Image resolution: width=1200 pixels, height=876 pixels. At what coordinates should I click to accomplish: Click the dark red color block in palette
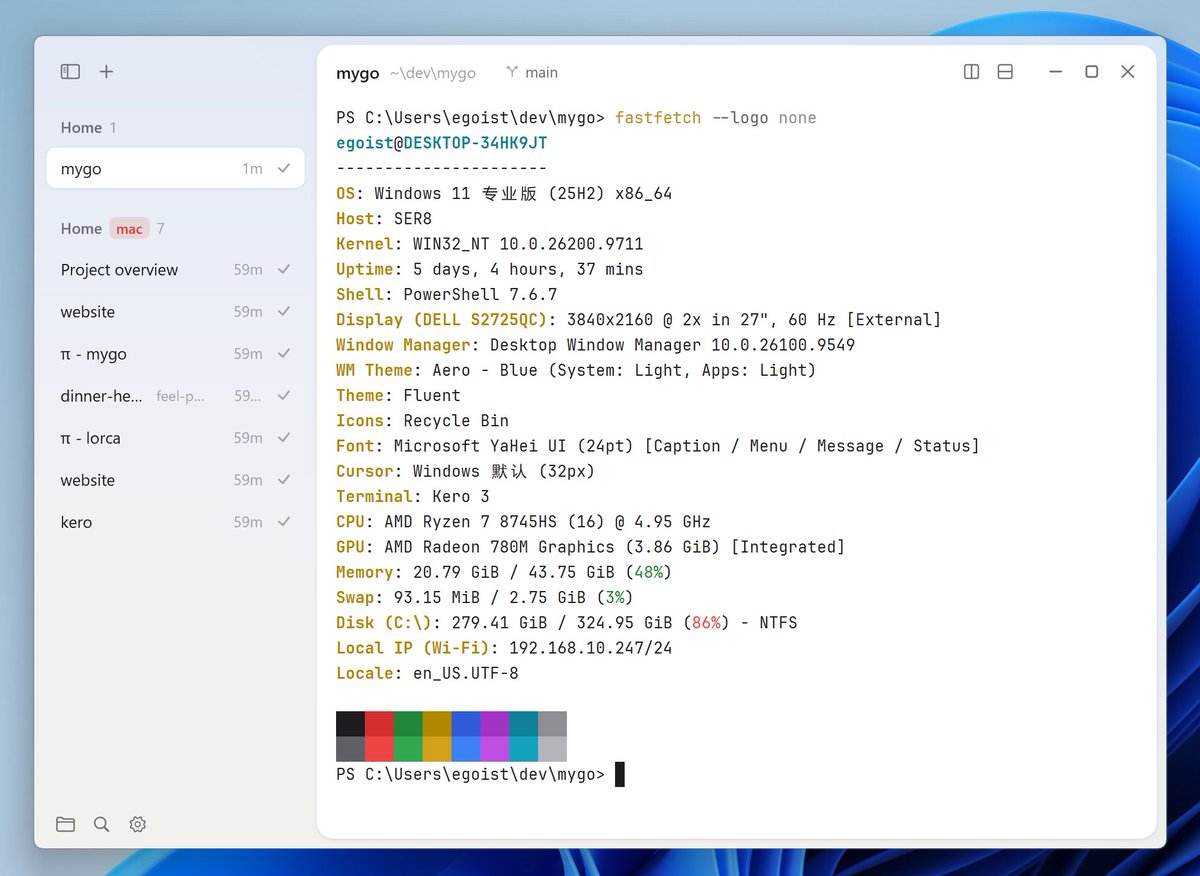point(379,724)
